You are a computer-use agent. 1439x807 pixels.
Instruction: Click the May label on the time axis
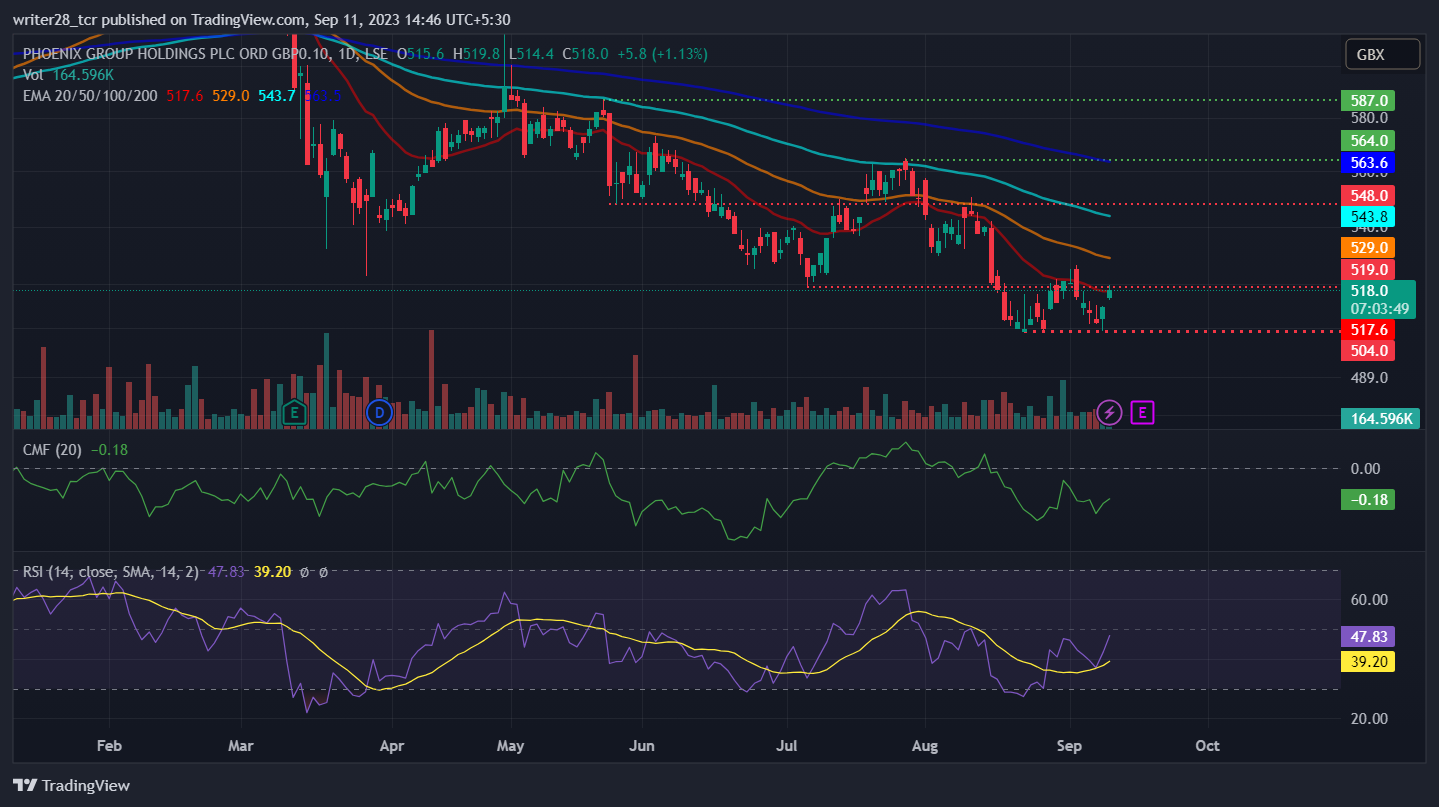[511, 746]
